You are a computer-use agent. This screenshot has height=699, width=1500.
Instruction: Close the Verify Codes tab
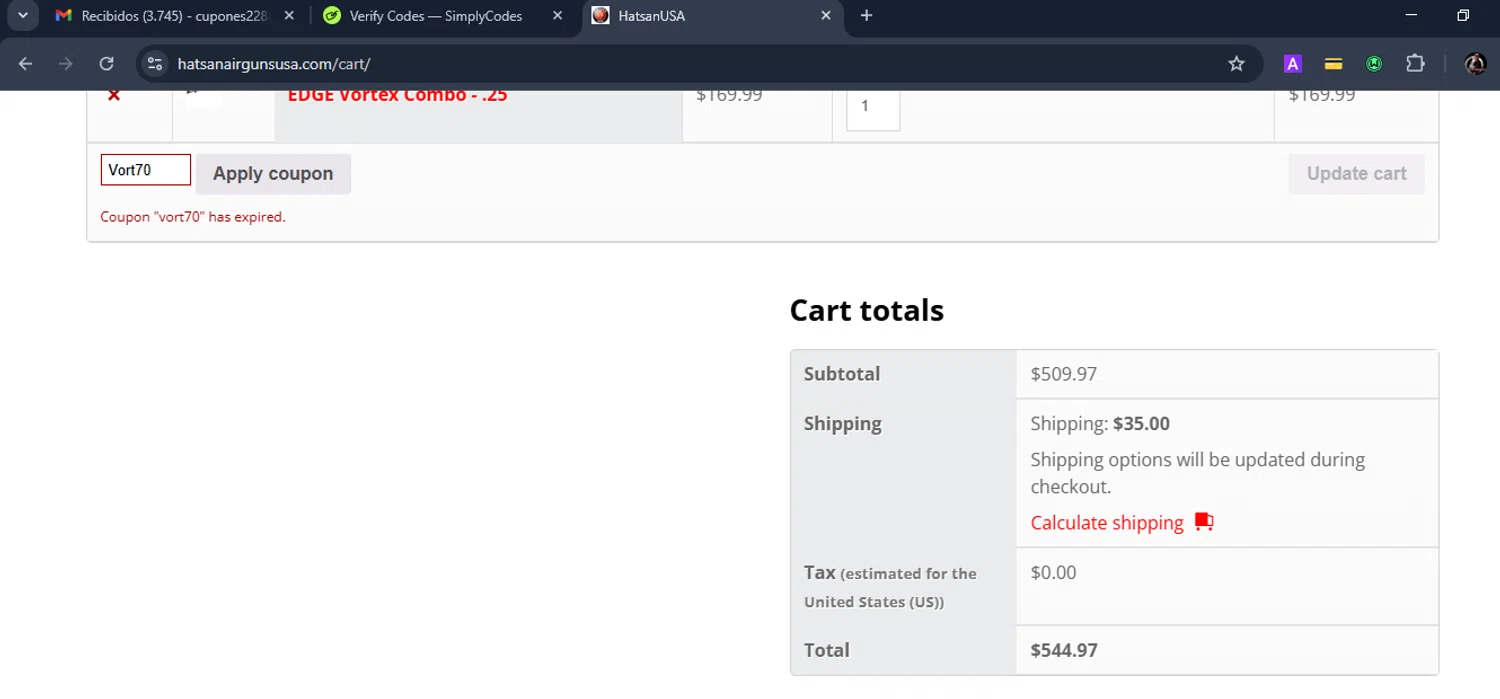(558, 16)
